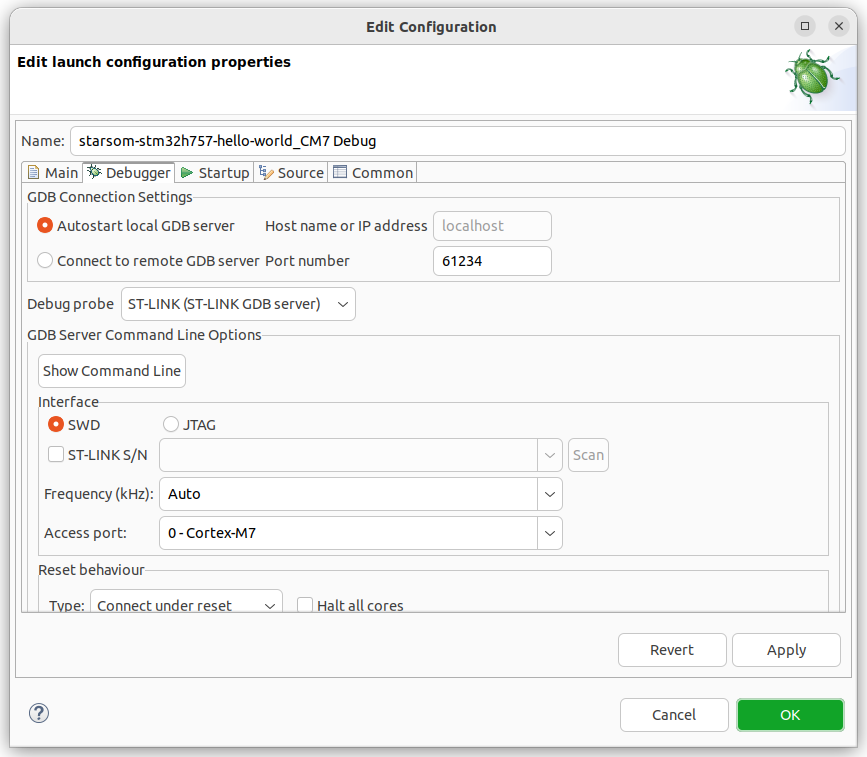Viewport: 867px width, 757px height.
Task: Choose the JTAG interface option
Action: click(x=171, y=425)
